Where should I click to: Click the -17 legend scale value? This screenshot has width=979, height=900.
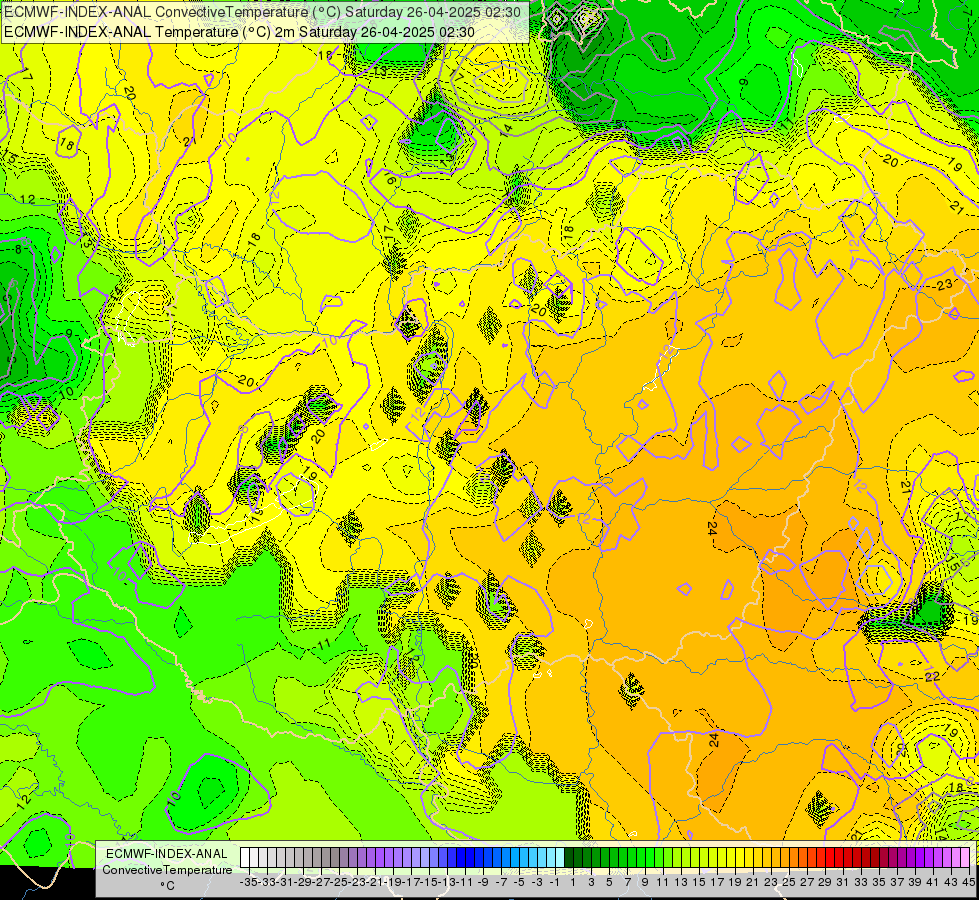pyautogui.click(x=411, y=883)
